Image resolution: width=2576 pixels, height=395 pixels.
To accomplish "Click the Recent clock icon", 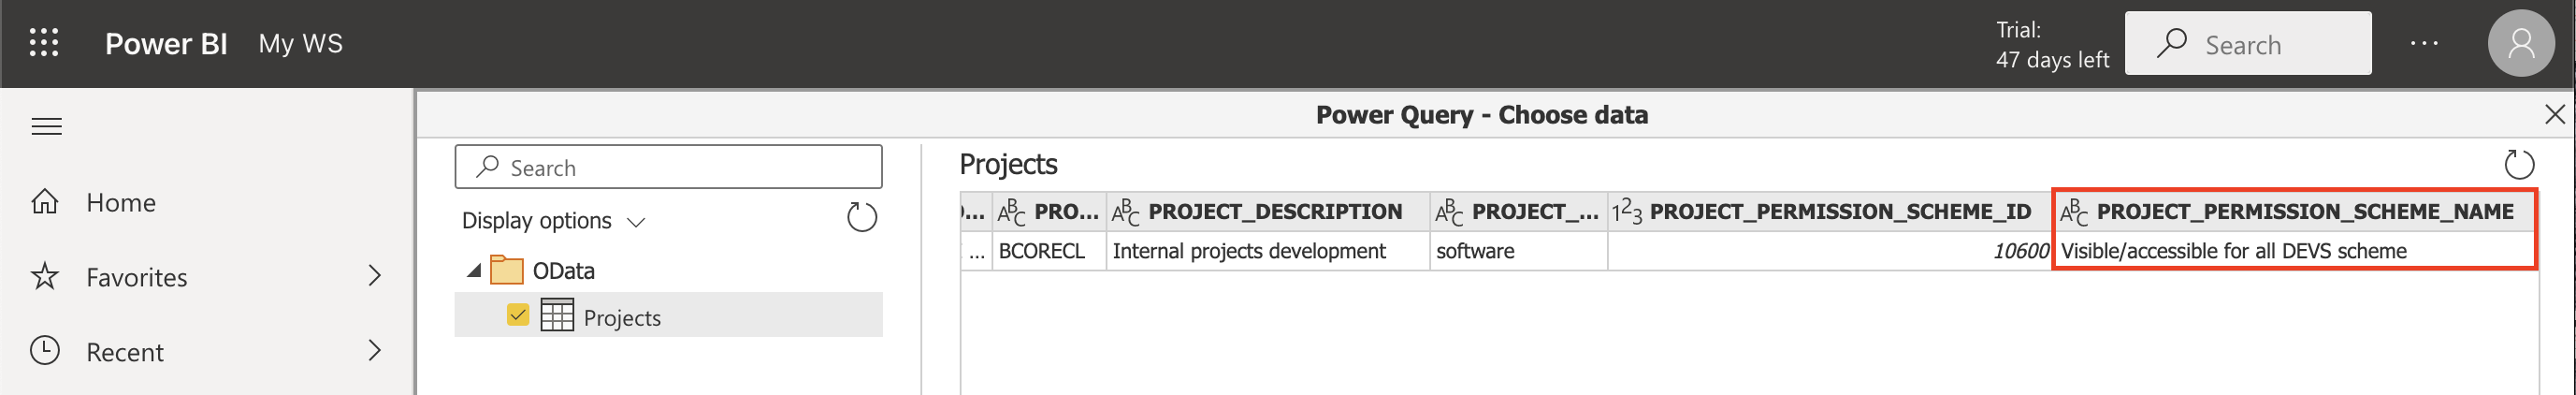I will pyautogui.click(x=45, y=351).
